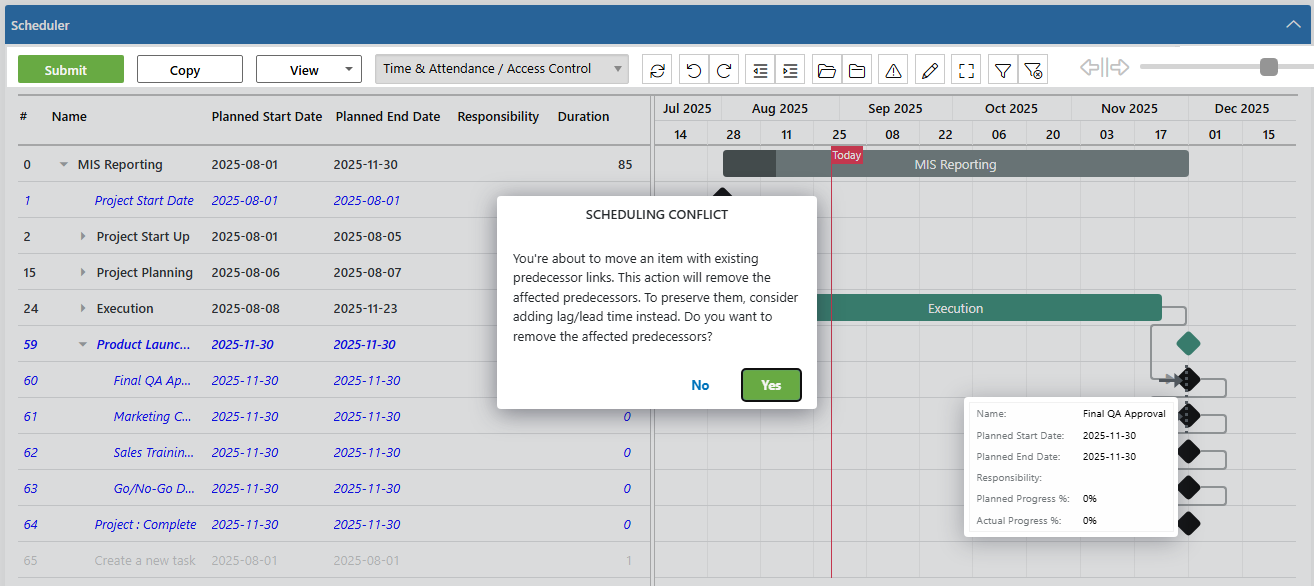Collapse the Scheduler panel with the chevron
The image size is (1314, 586).
pos(1293,24)
